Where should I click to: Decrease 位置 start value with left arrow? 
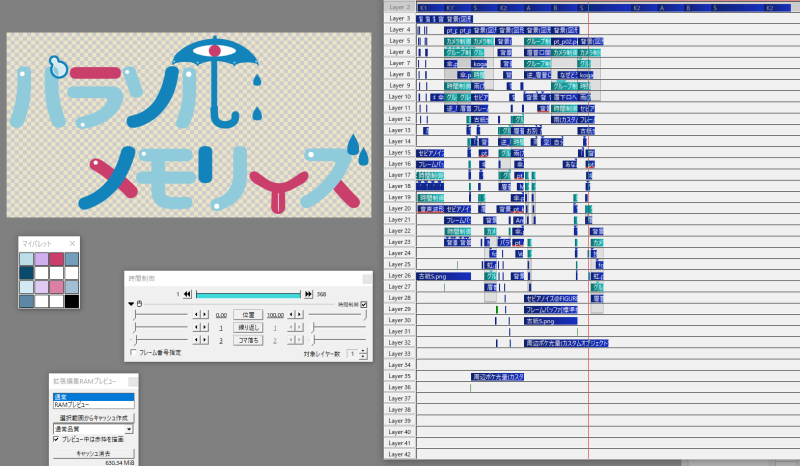(x=196, y=314)
